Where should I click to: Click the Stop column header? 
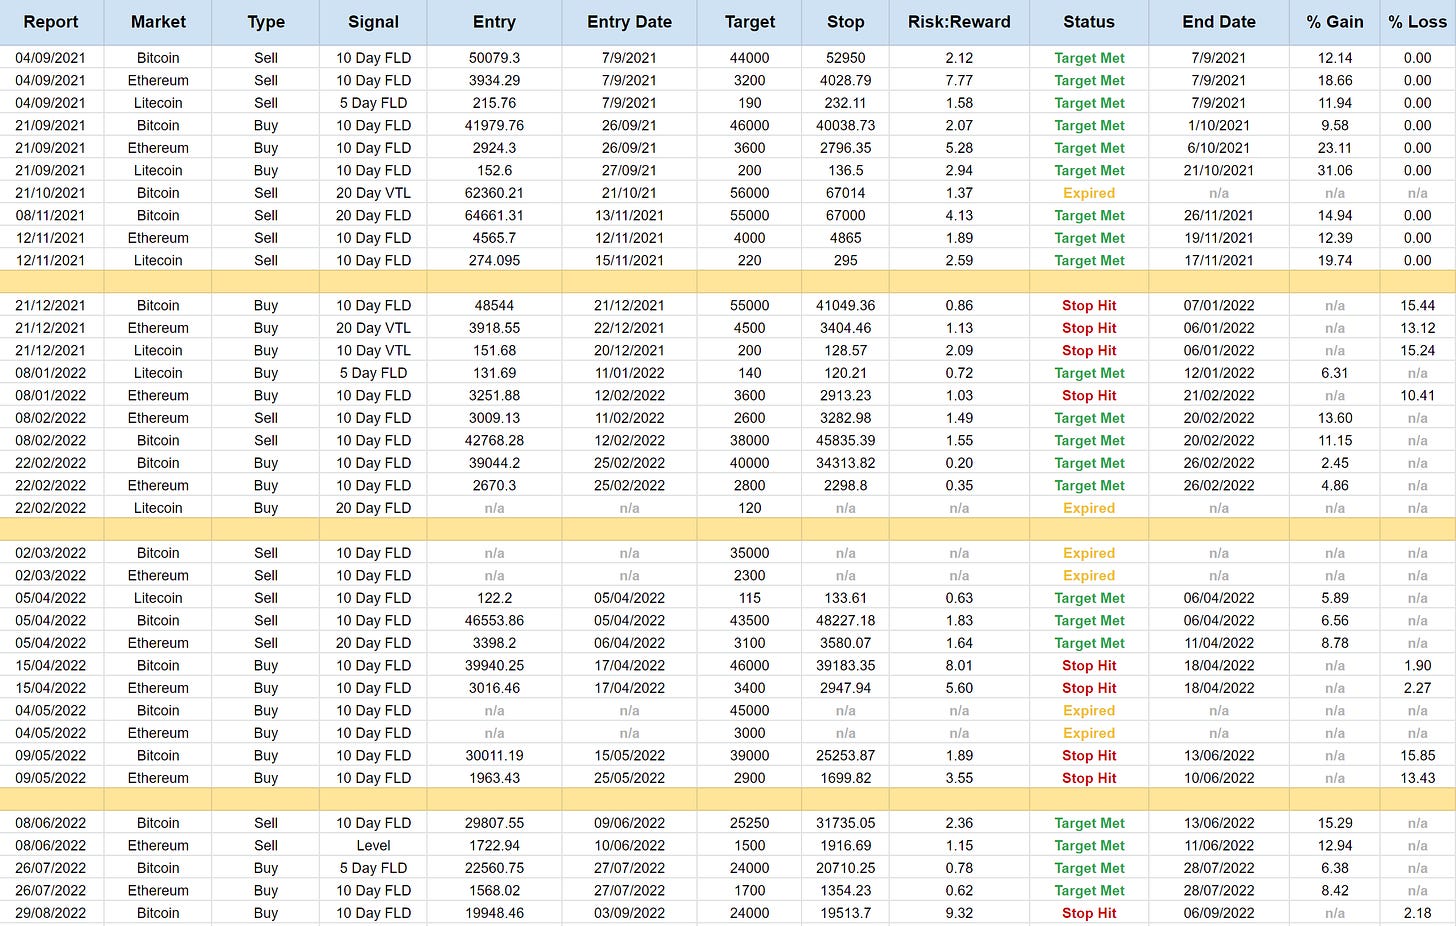845,22
